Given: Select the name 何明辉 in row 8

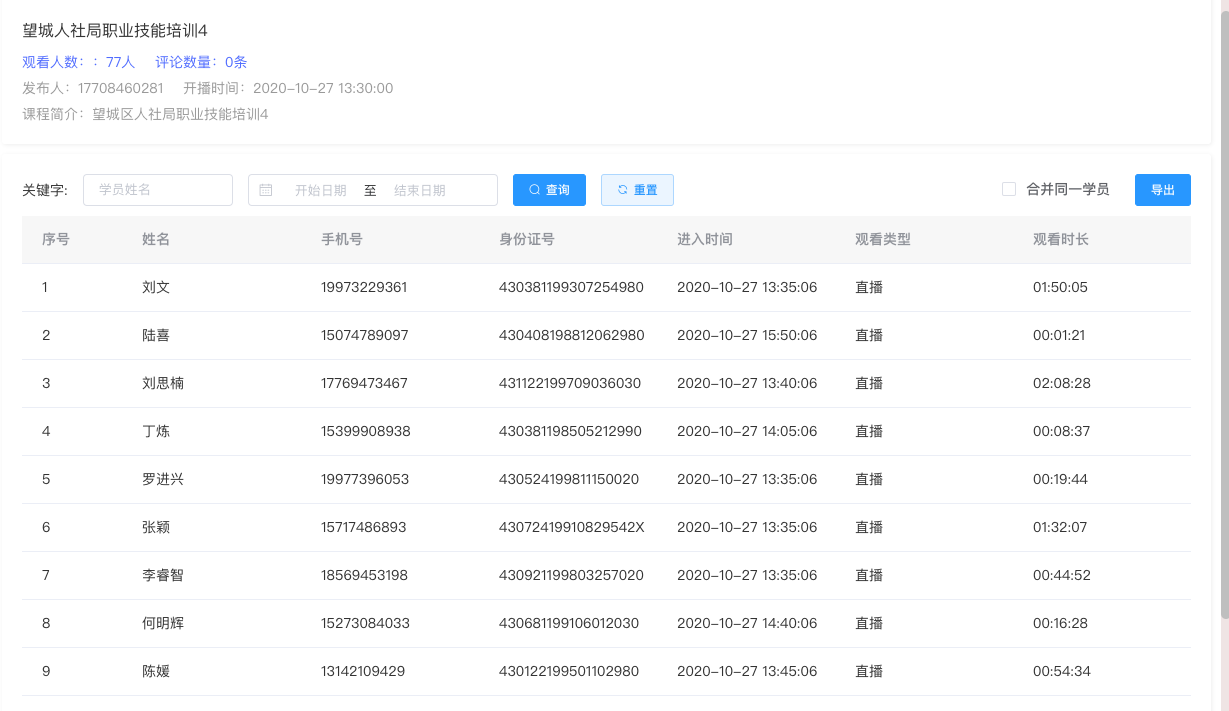Looking at the screenshot, I should point(163,624).
